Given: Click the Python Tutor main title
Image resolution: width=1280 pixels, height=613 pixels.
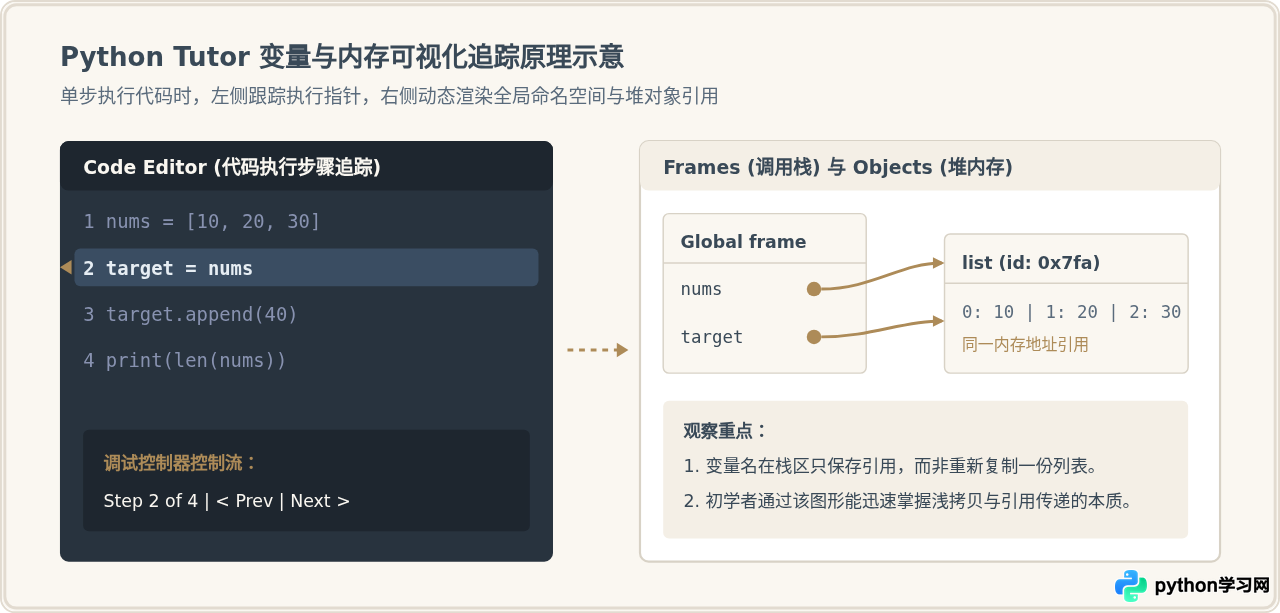Looking at the screenshot, I should 342,56.
